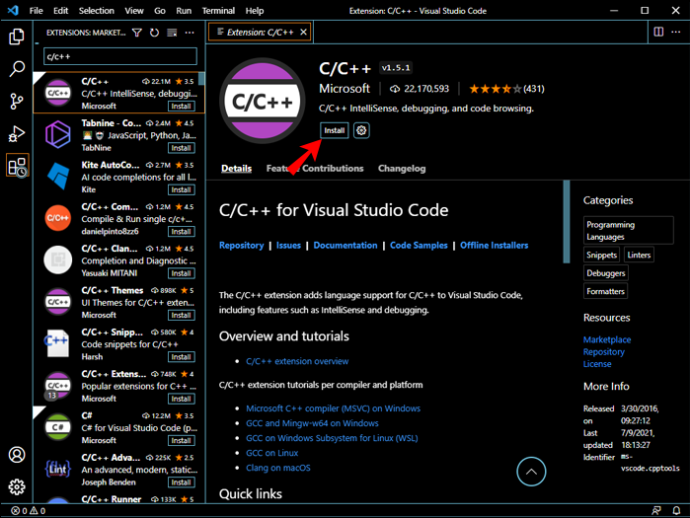Click the large C/C++ extension logo
Screen dimensions: 690x518
pyautogui.click(x=262, y=101)
